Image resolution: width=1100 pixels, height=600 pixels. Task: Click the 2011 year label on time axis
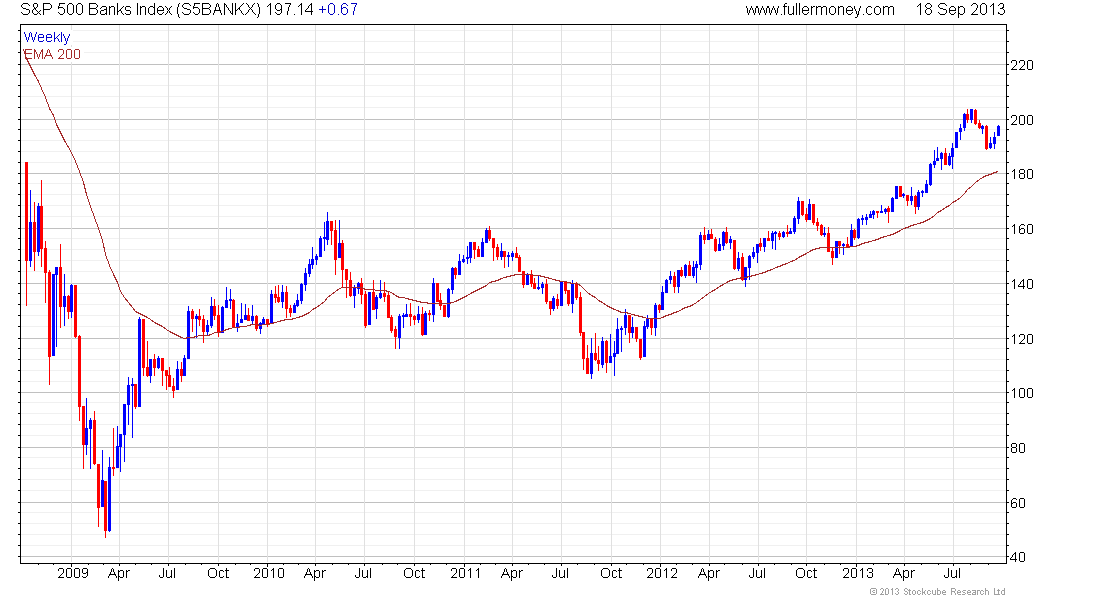[x=466, y=573]
